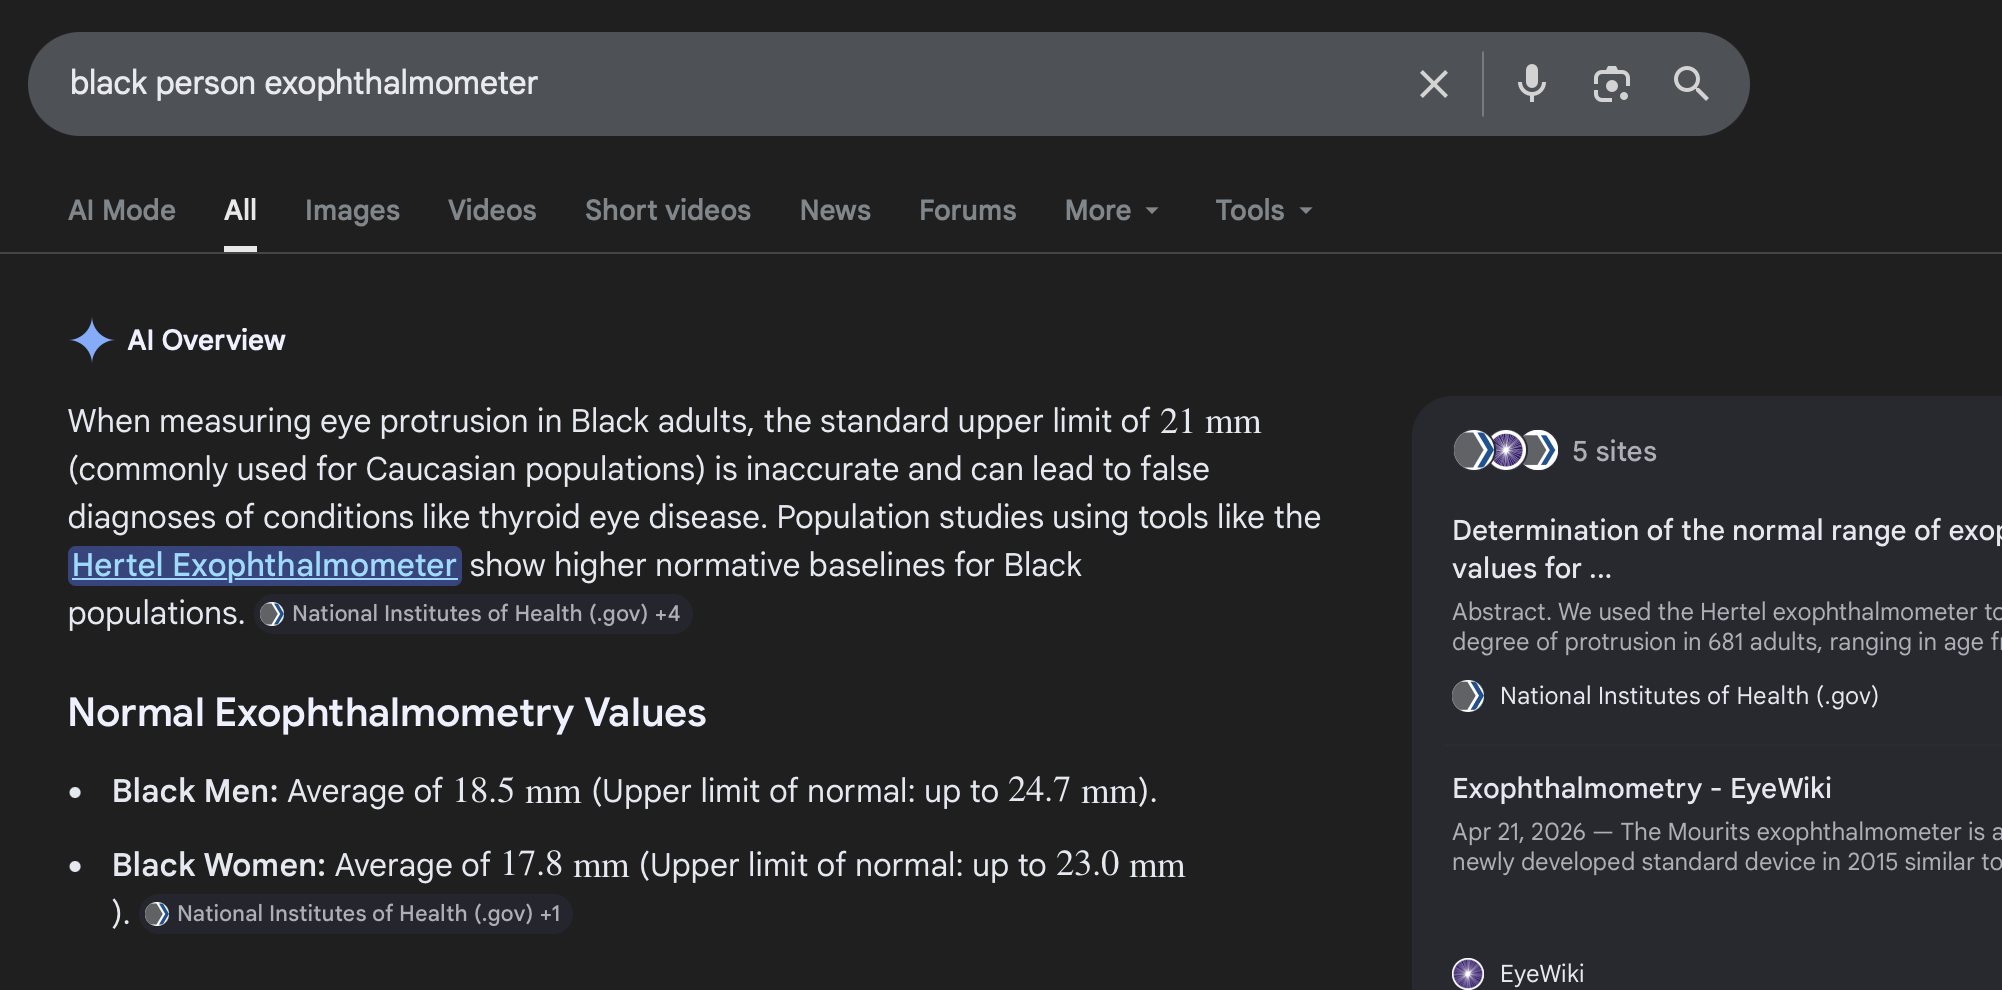Click the National Institutes of Health (.gov) source name

(x=1689, y=696)
